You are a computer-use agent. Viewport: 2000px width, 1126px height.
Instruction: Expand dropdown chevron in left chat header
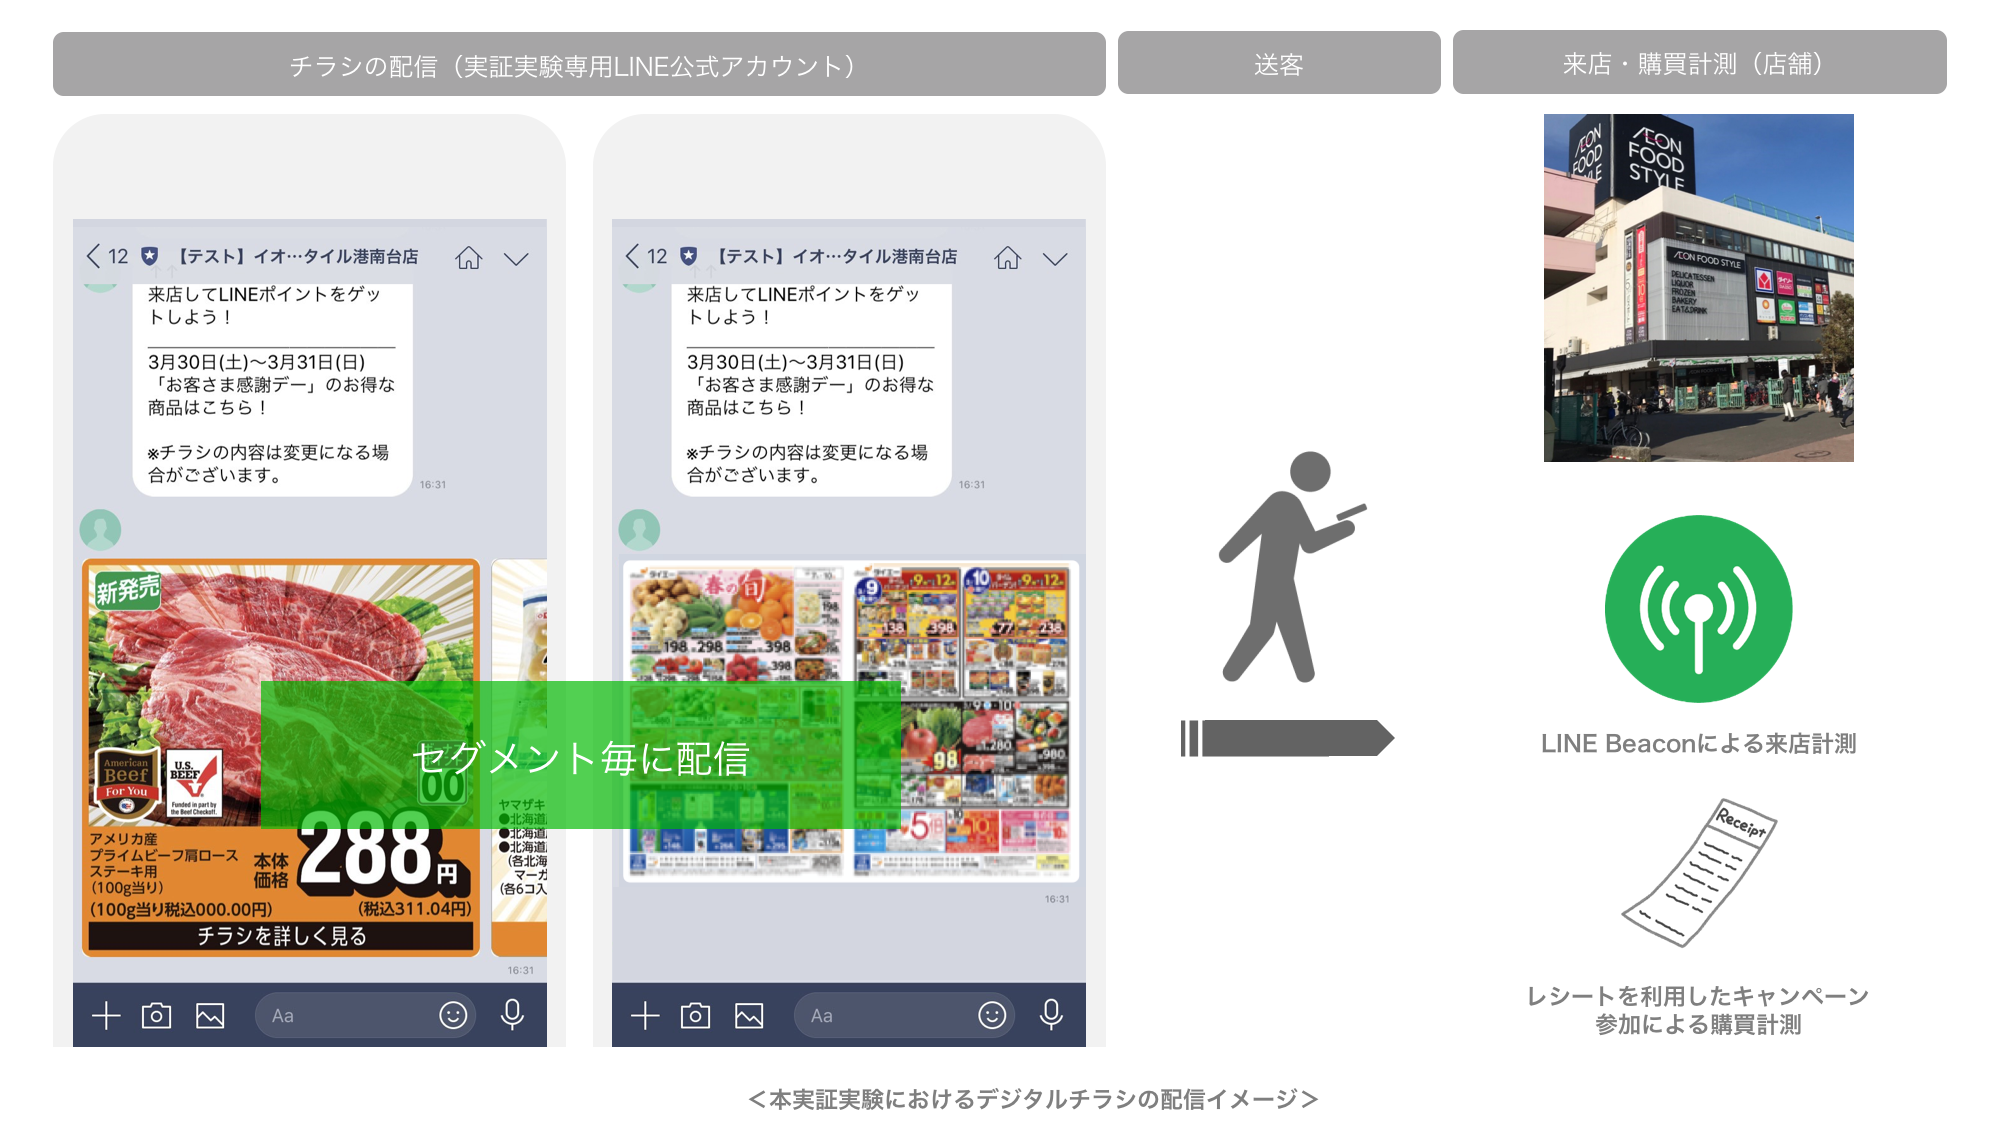(516, 259)
